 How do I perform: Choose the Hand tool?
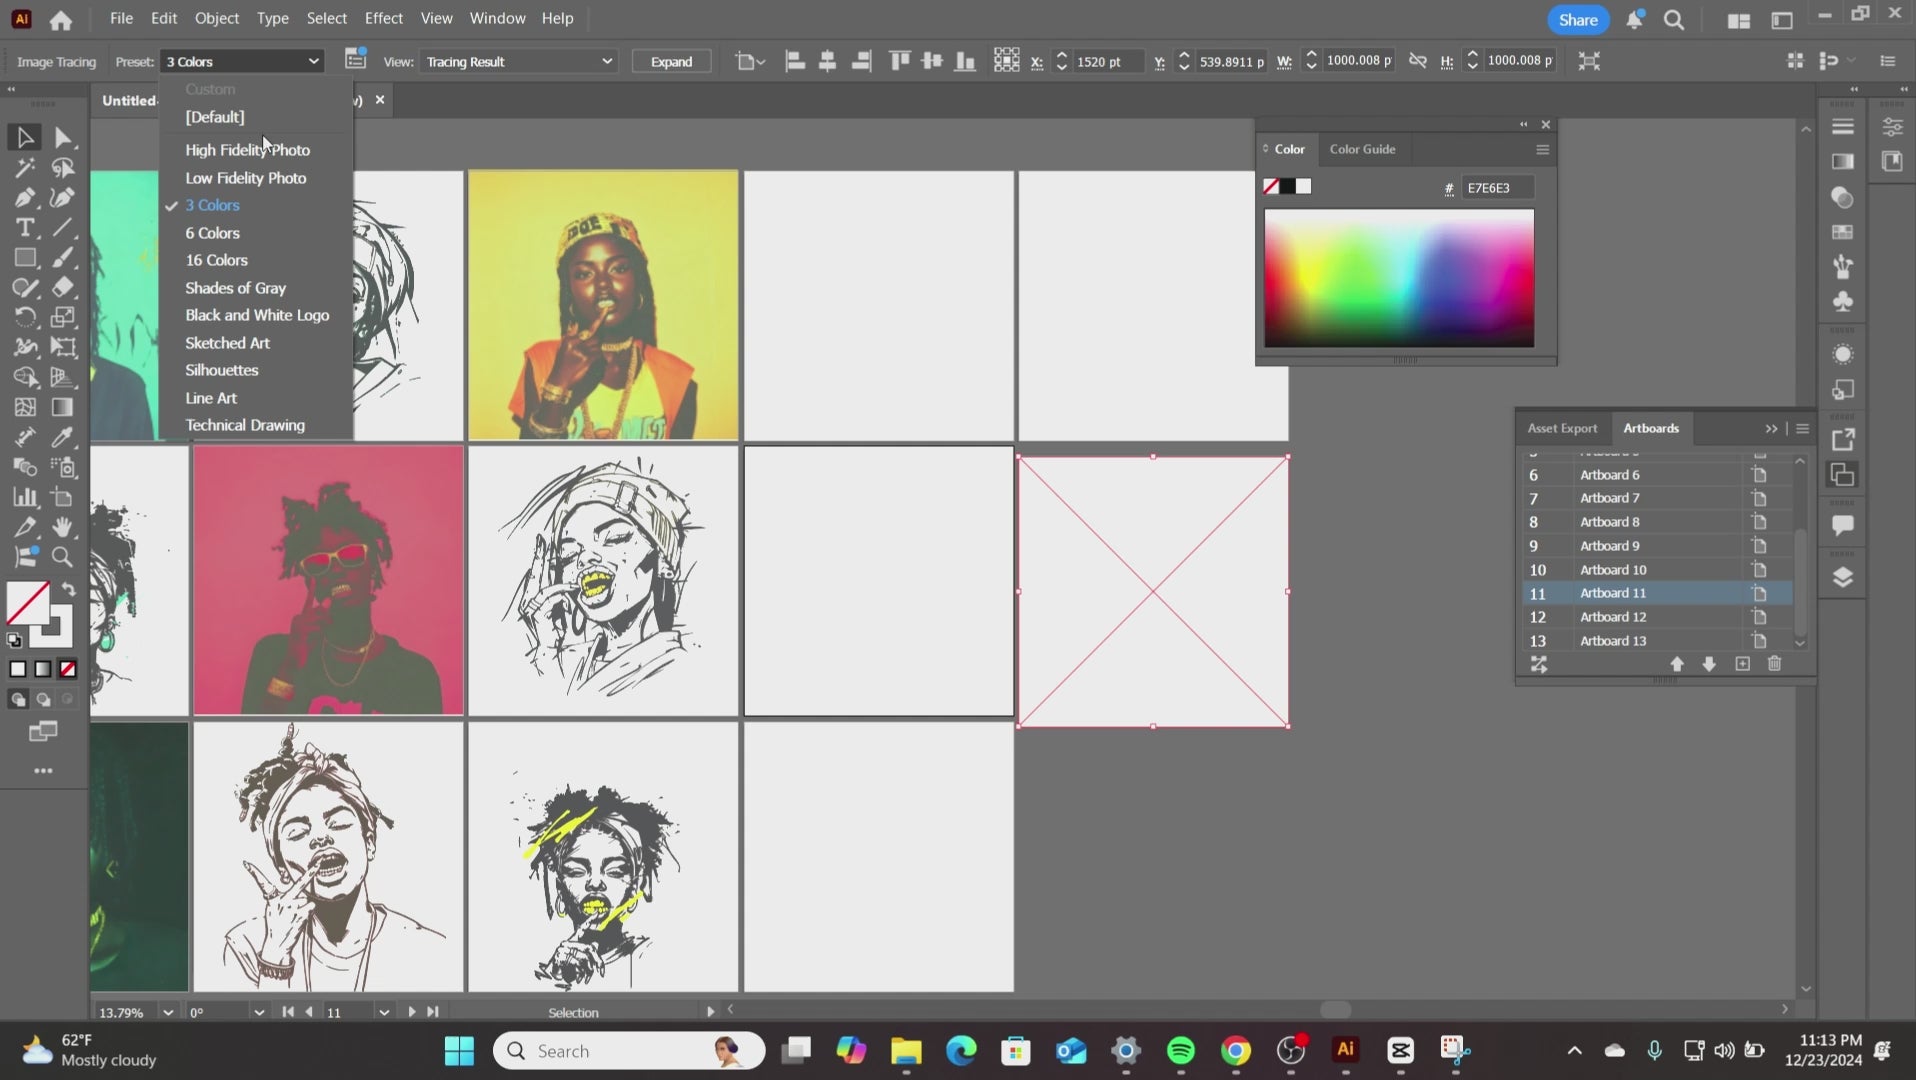63,527
